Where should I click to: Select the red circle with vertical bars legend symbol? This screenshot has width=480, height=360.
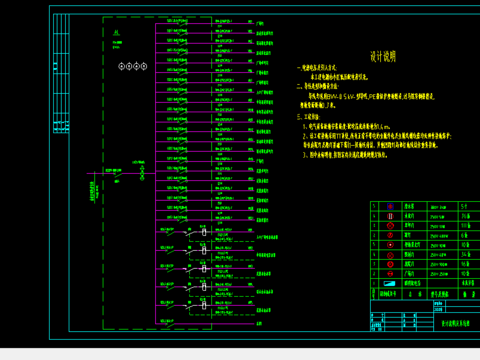pos(390,216)
